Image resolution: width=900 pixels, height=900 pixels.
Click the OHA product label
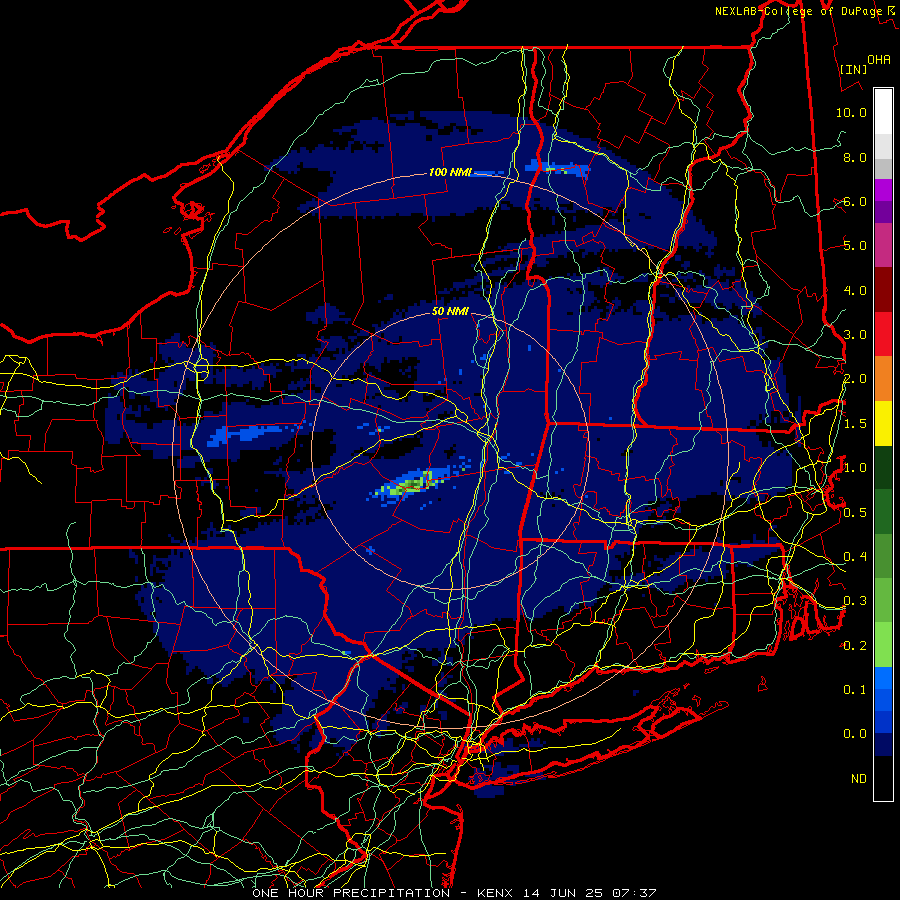[879, 59]
